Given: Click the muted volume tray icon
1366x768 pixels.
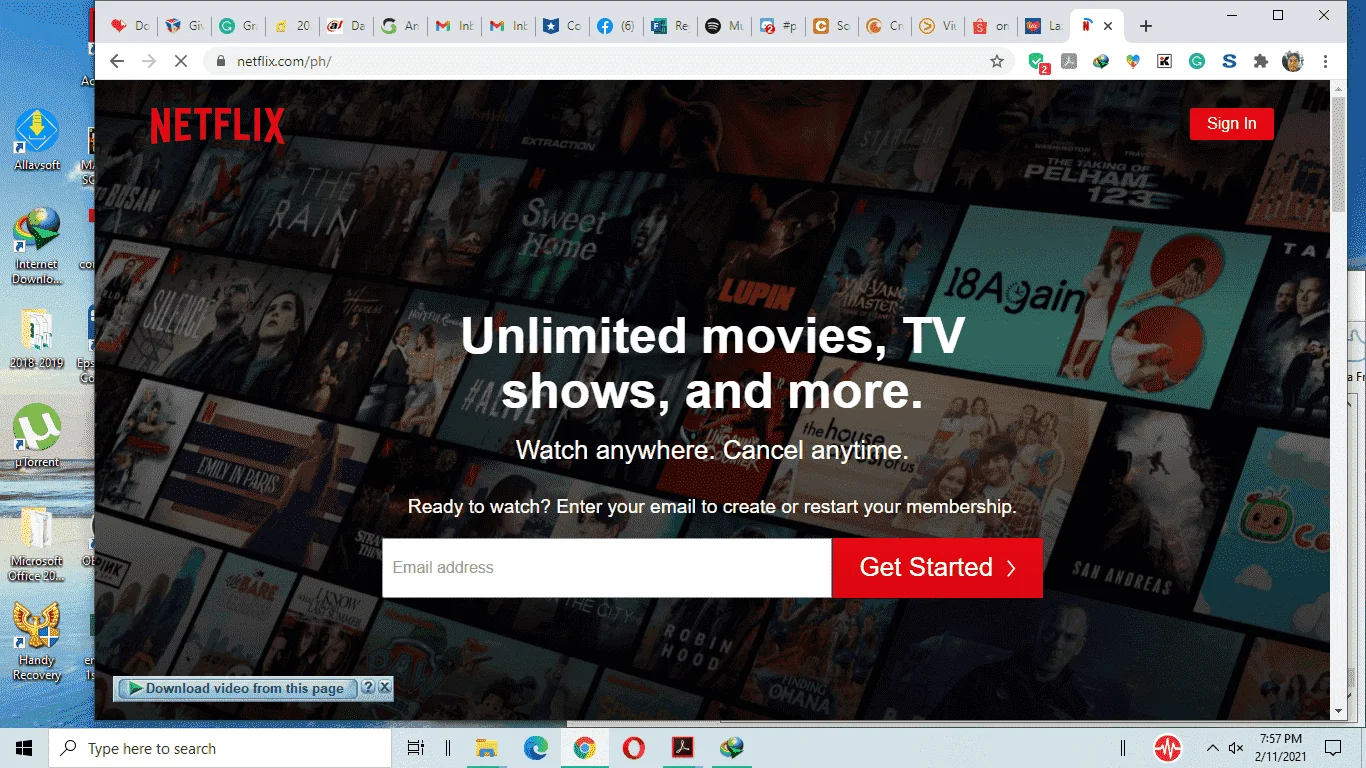Looking at the screenshot, I should (x=1236, y=748).
